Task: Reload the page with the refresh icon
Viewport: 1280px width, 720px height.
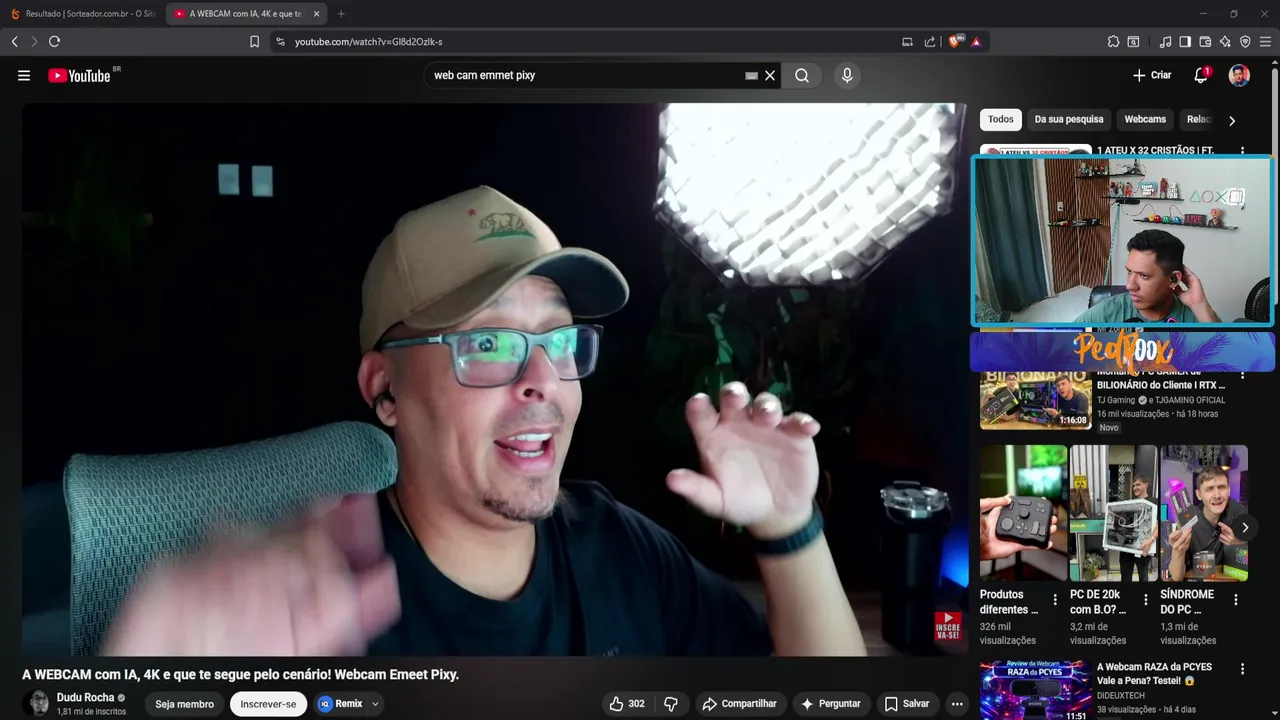Action: click(54, 41)
